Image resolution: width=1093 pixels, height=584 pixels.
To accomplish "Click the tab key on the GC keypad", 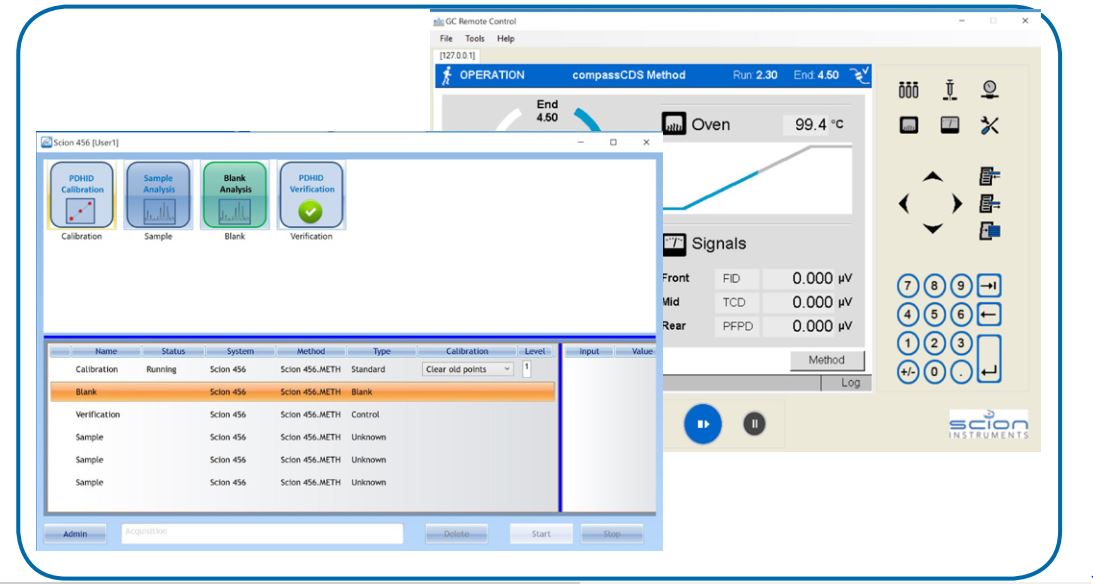I will tap(989, 286).
